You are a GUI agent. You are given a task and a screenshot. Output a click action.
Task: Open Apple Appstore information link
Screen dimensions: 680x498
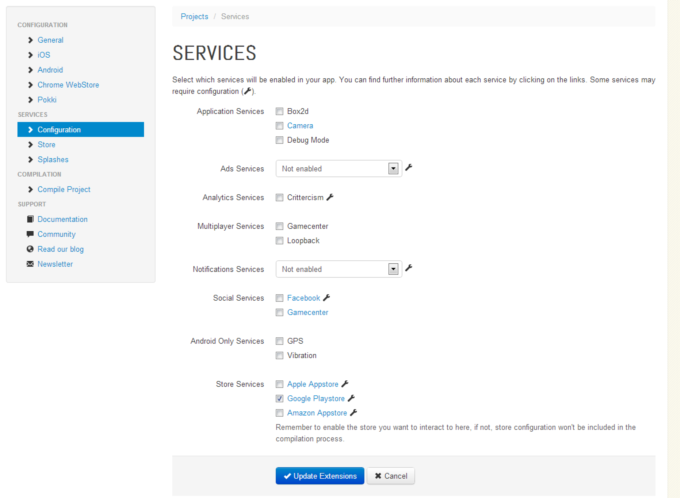tap(313, 384)
